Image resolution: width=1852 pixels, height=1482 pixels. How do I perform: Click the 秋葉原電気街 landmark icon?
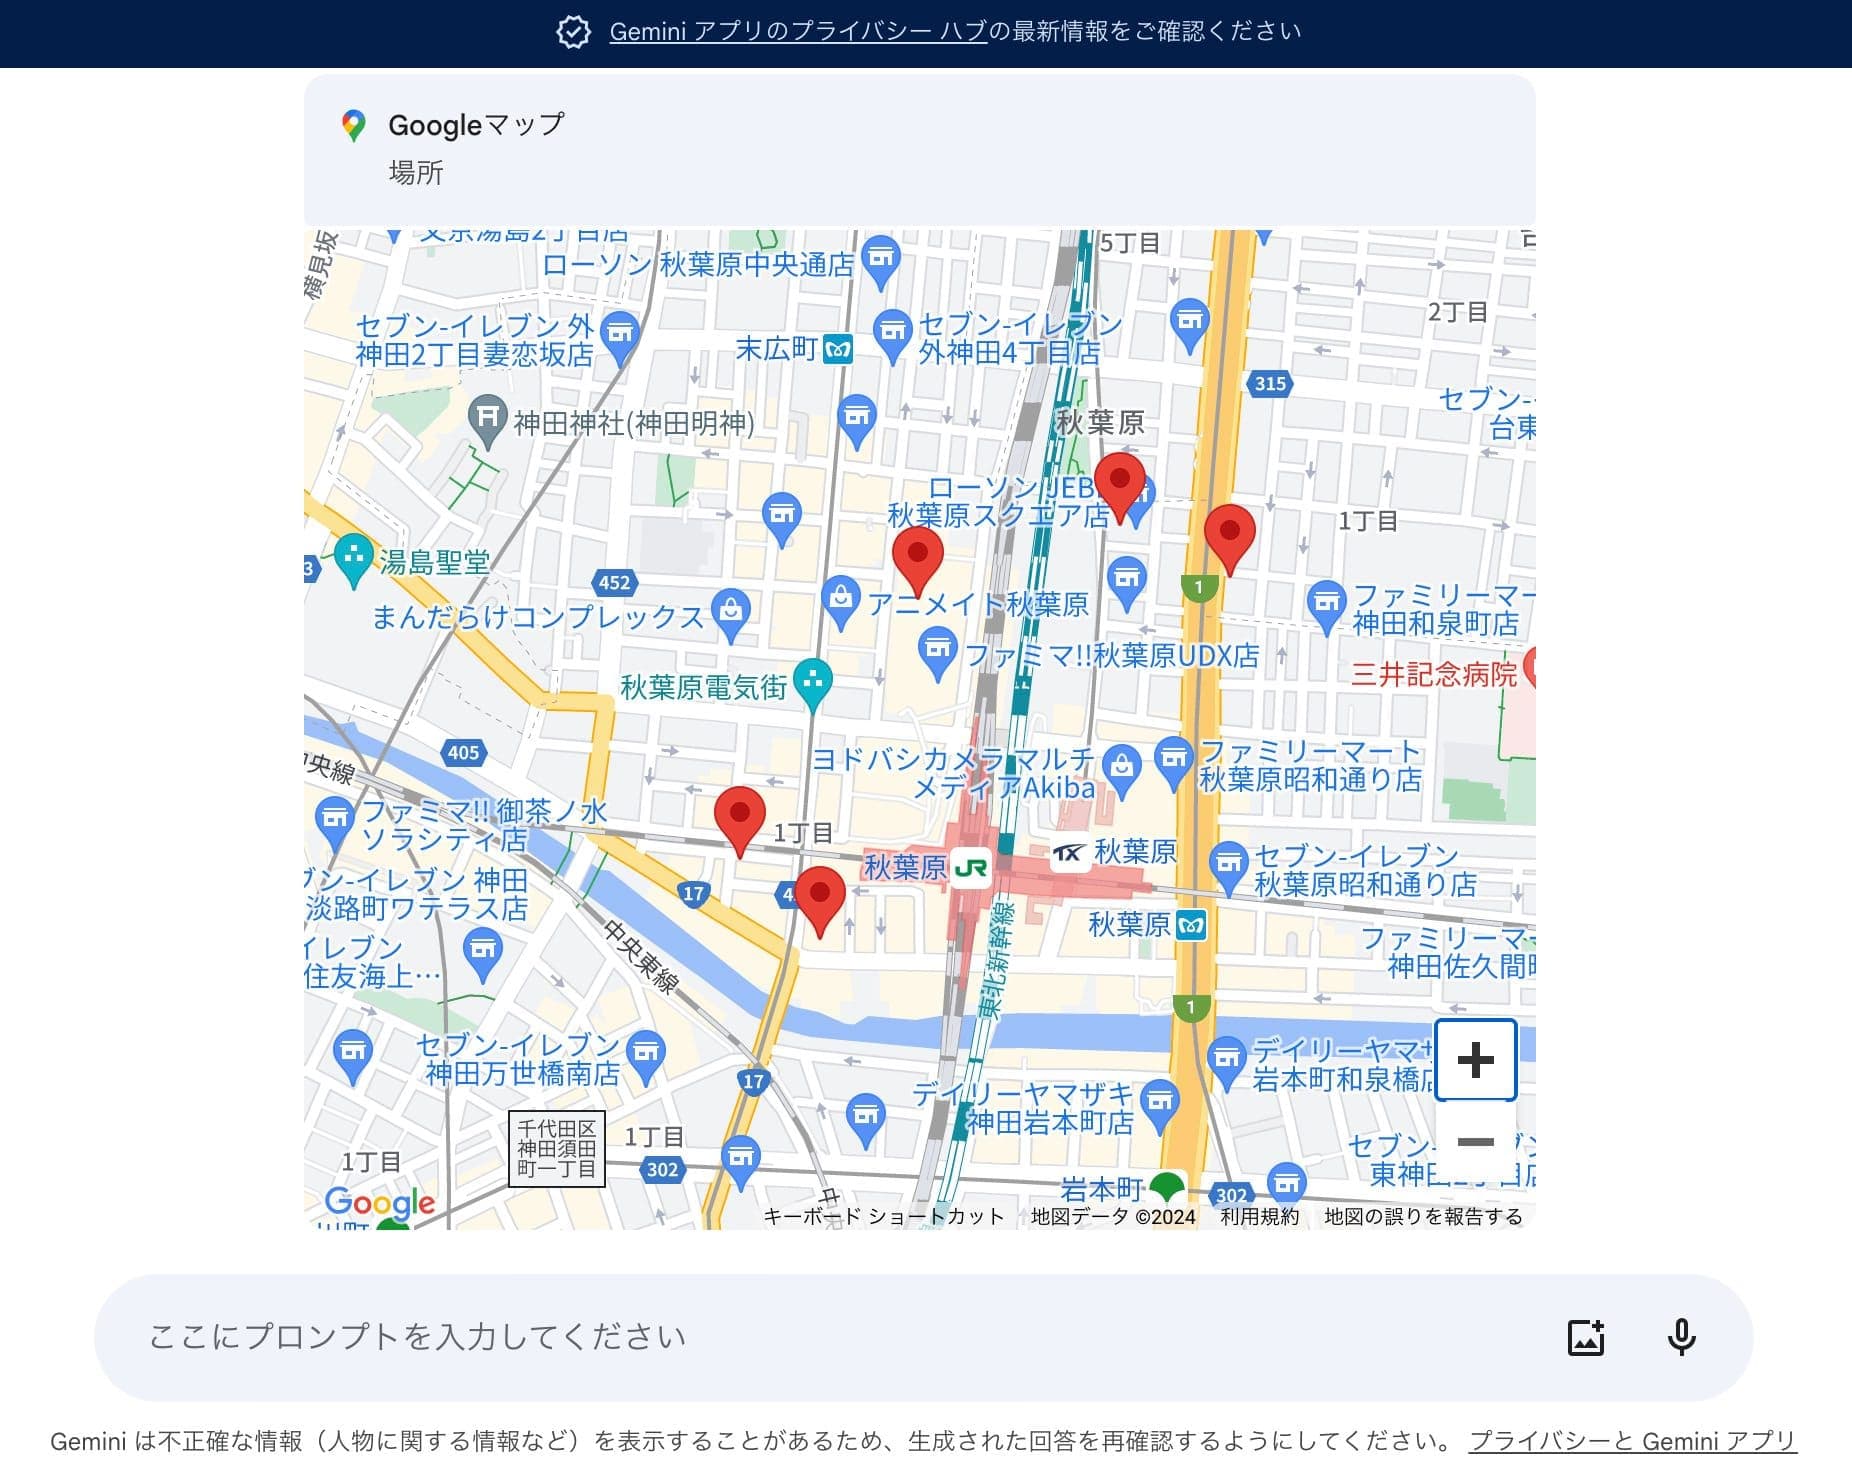coord(813,683)
